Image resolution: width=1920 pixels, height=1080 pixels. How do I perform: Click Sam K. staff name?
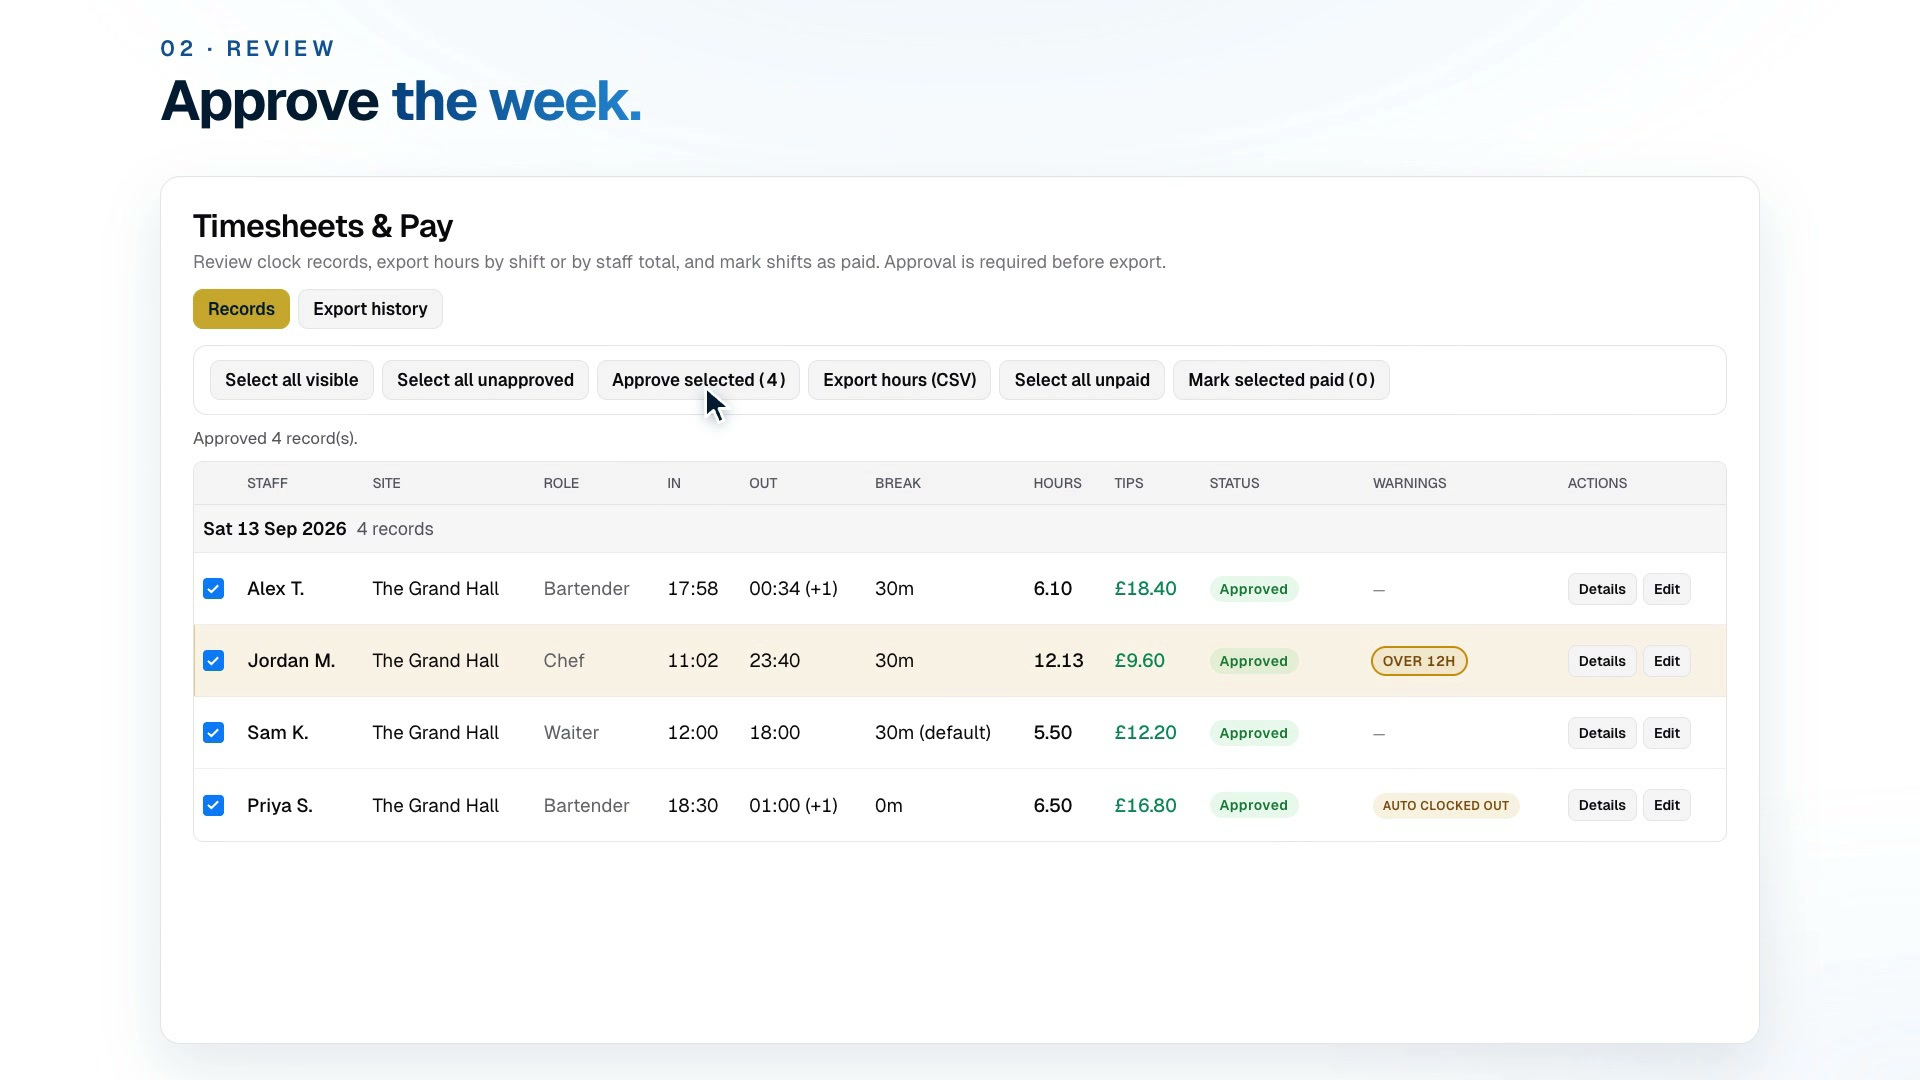[277, 733]
